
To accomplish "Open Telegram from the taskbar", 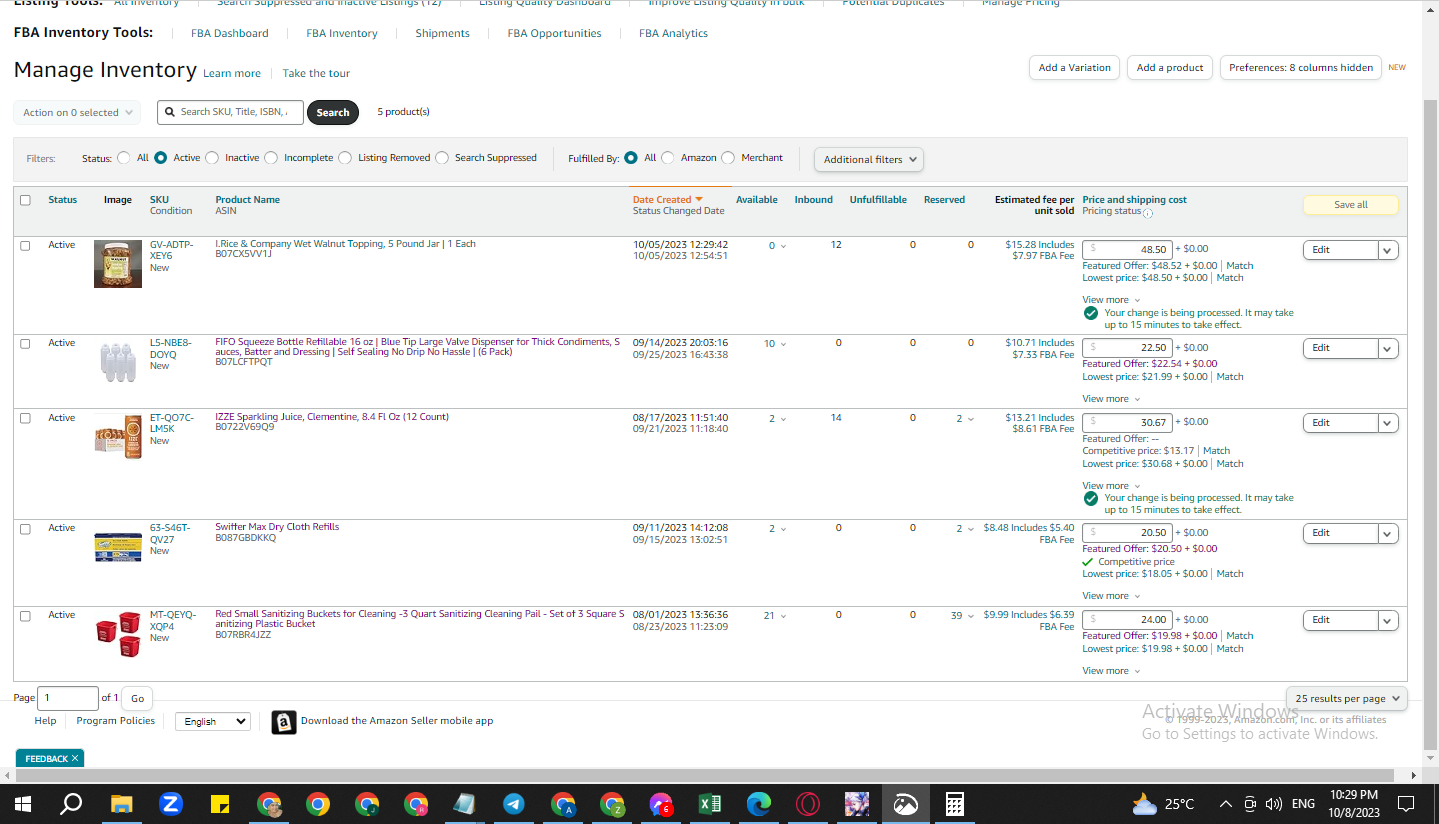I will click(514, 804).
